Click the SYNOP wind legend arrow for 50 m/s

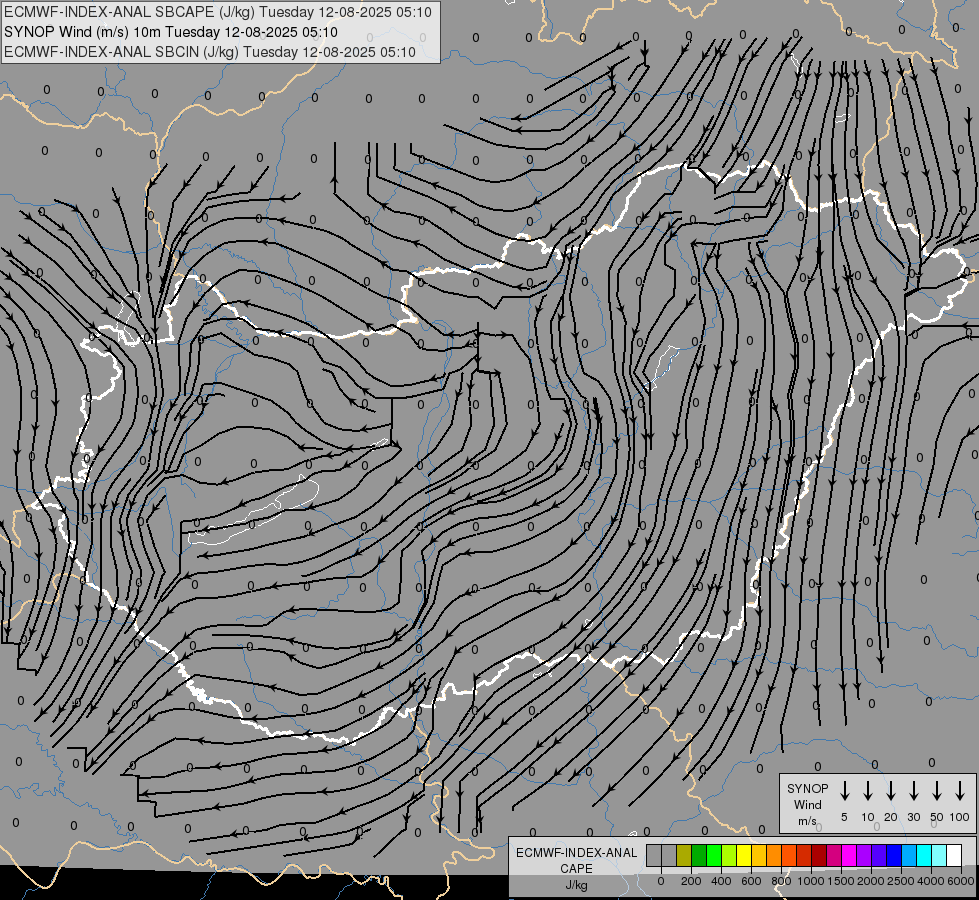(937, 791)
